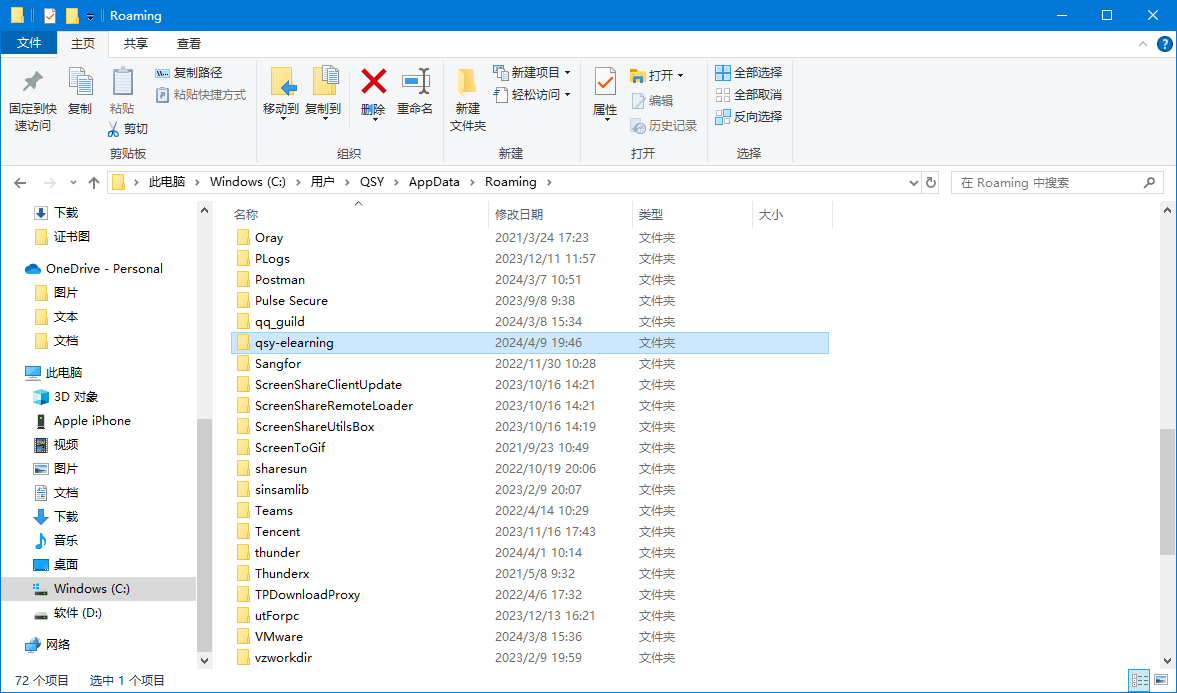The image size is (1177, 693).
Task: Select the qq_guild folder
Action: coord(530,321)
